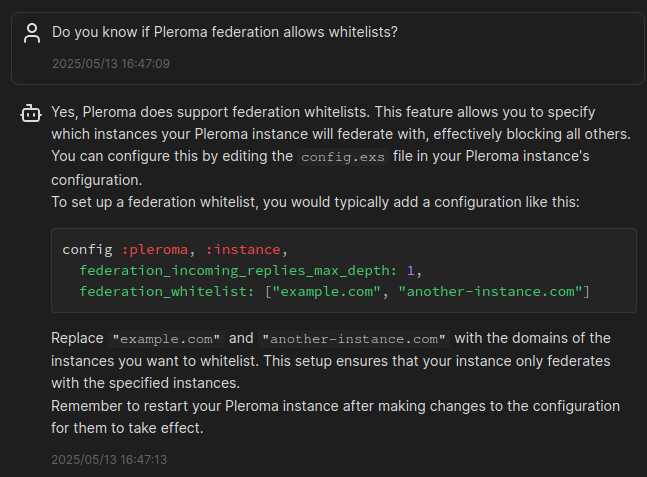Click the code line config :pleroma, :instance
Viewport: 647px width, 477px height.
click(175, 250)
